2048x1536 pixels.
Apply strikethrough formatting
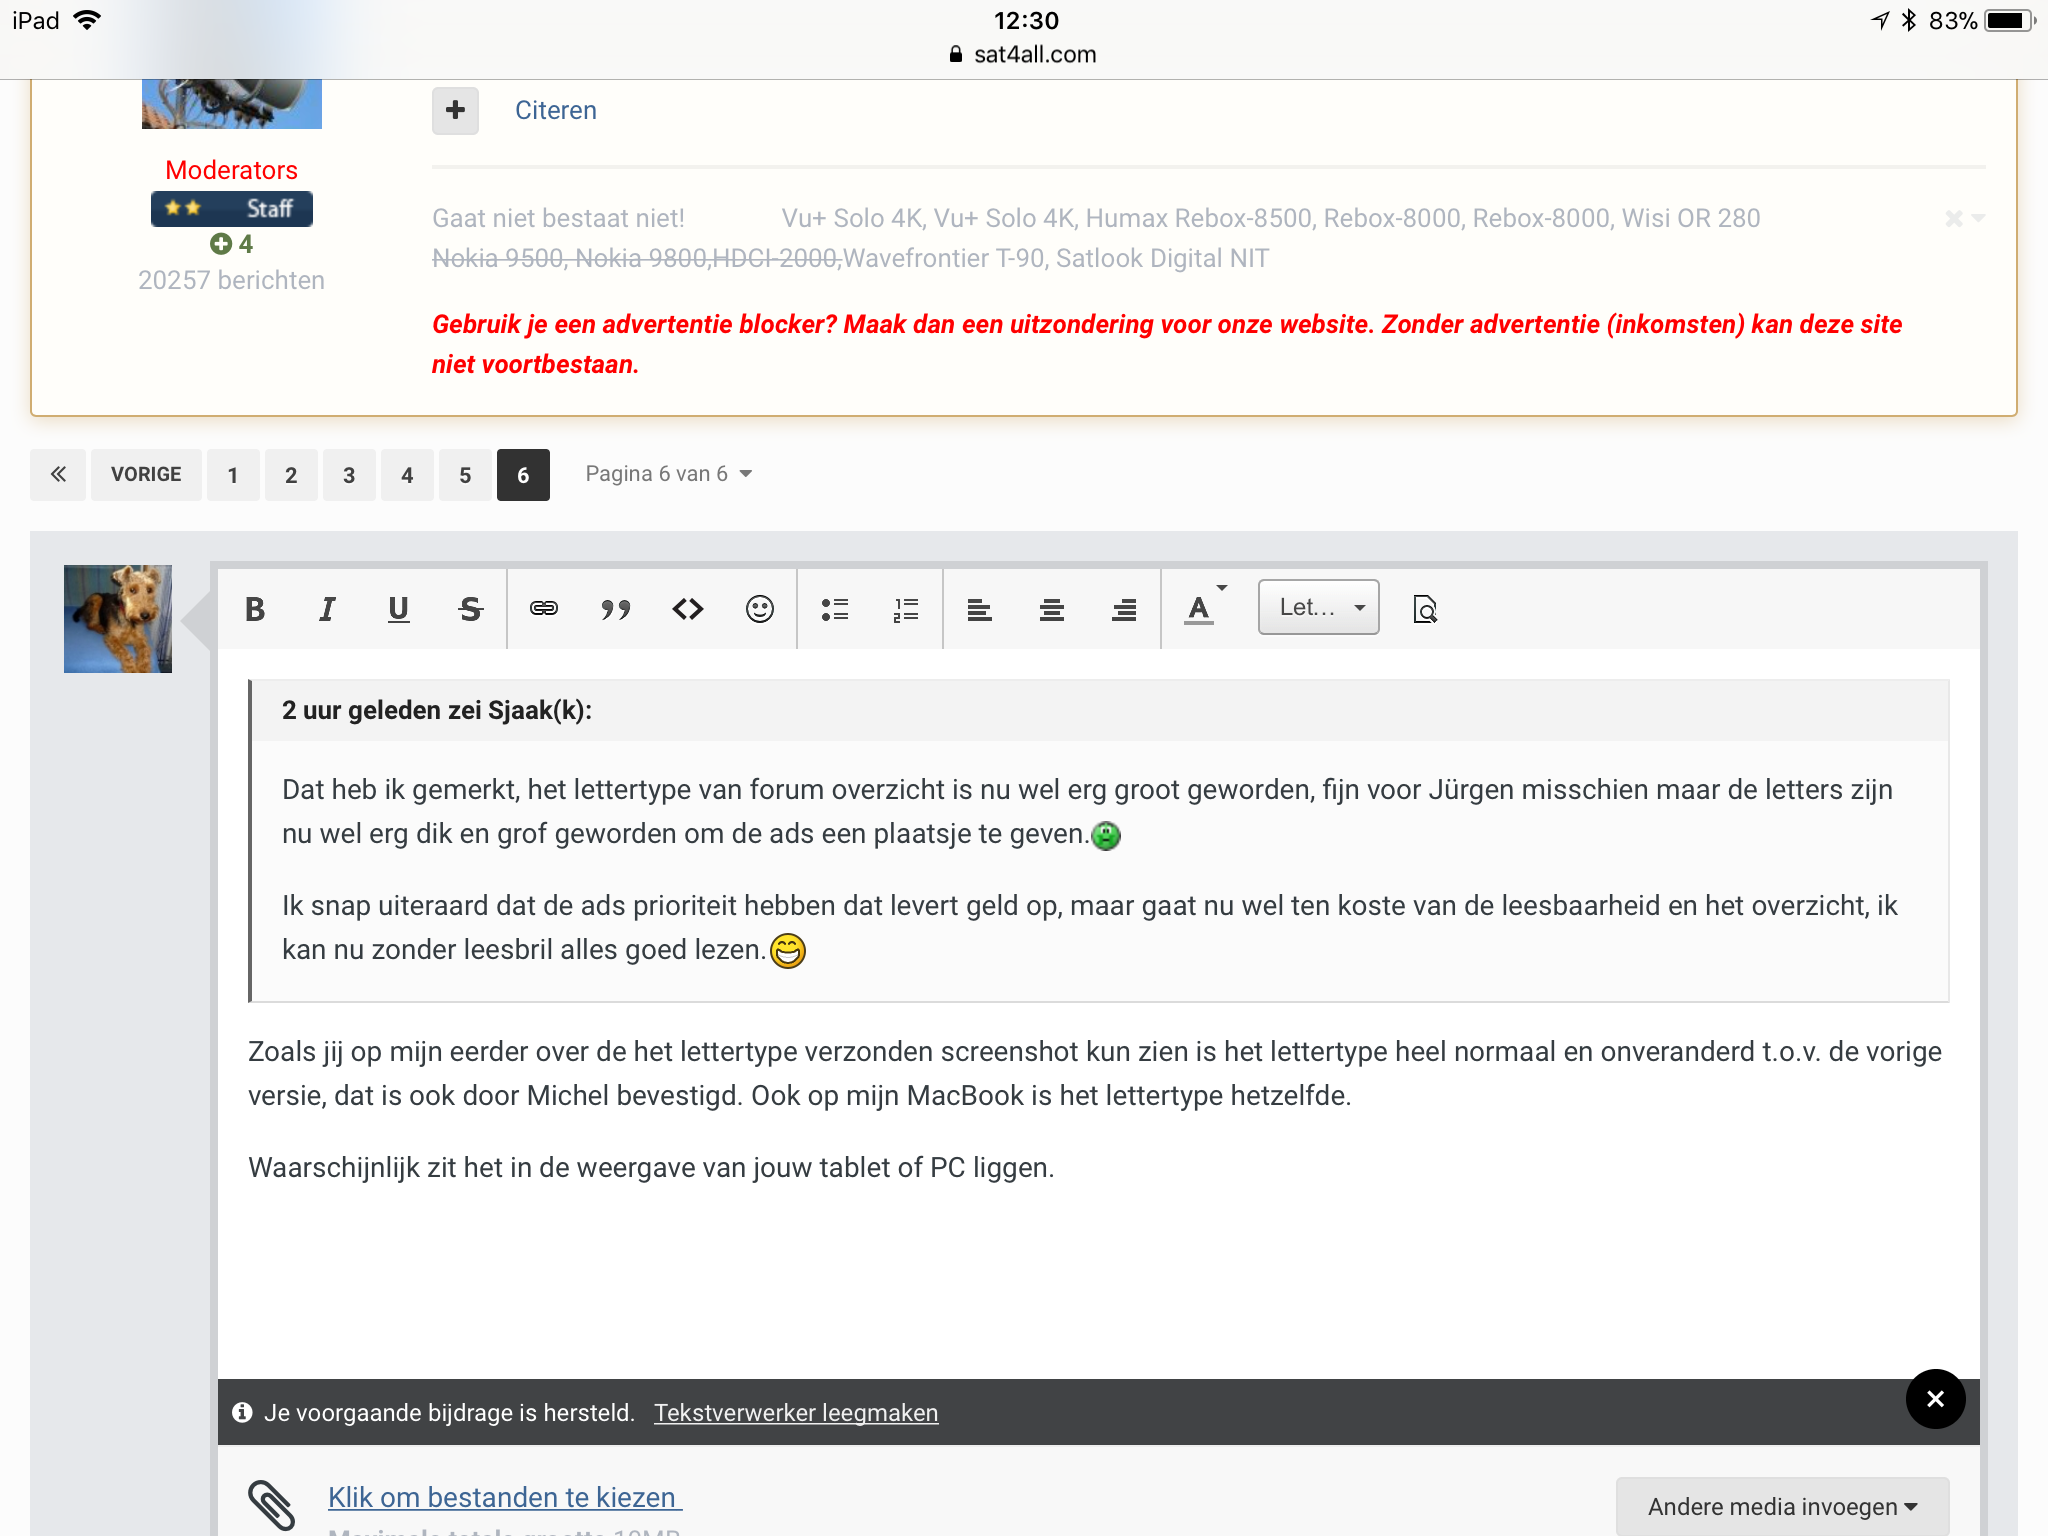point(470,609)
